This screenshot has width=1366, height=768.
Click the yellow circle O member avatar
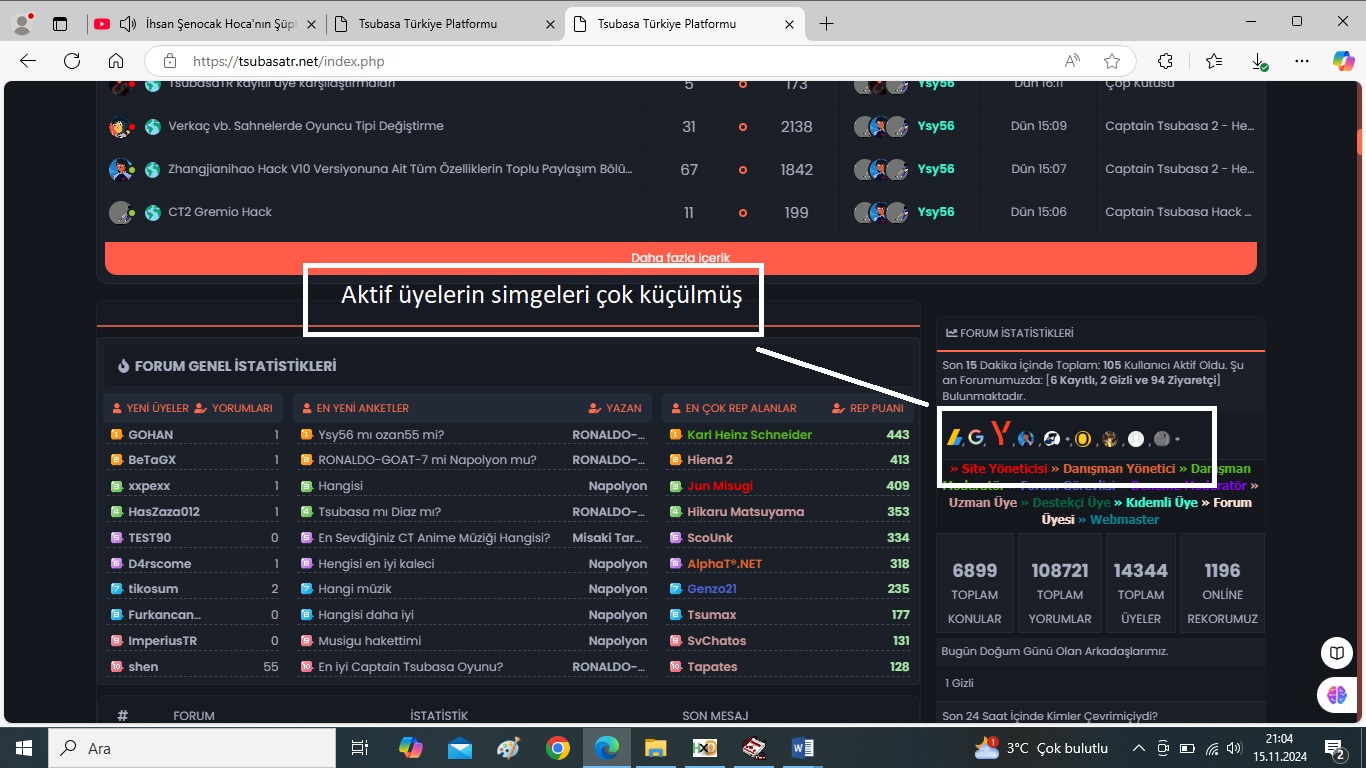coord(1083,438)
